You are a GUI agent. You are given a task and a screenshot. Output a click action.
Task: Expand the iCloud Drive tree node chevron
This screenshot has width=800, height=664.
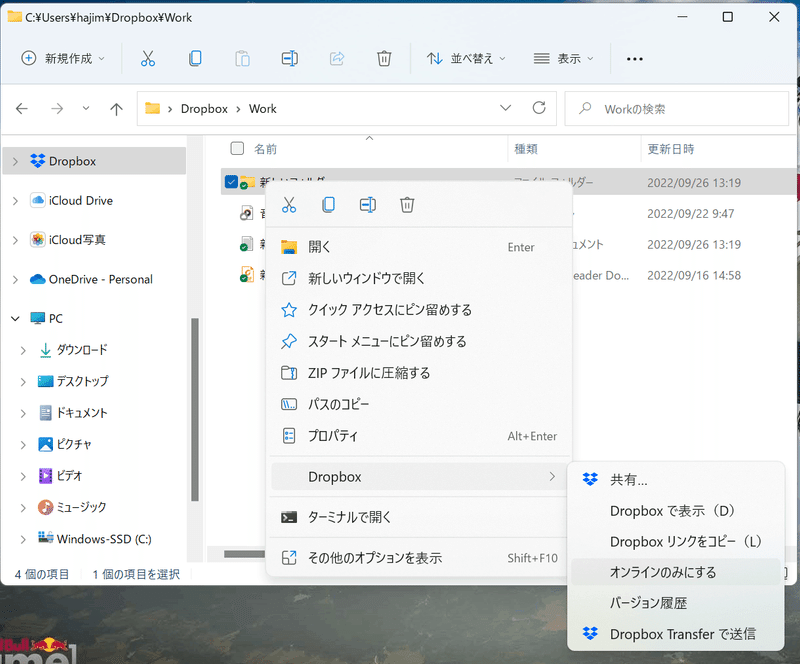(x=15, y=201)
